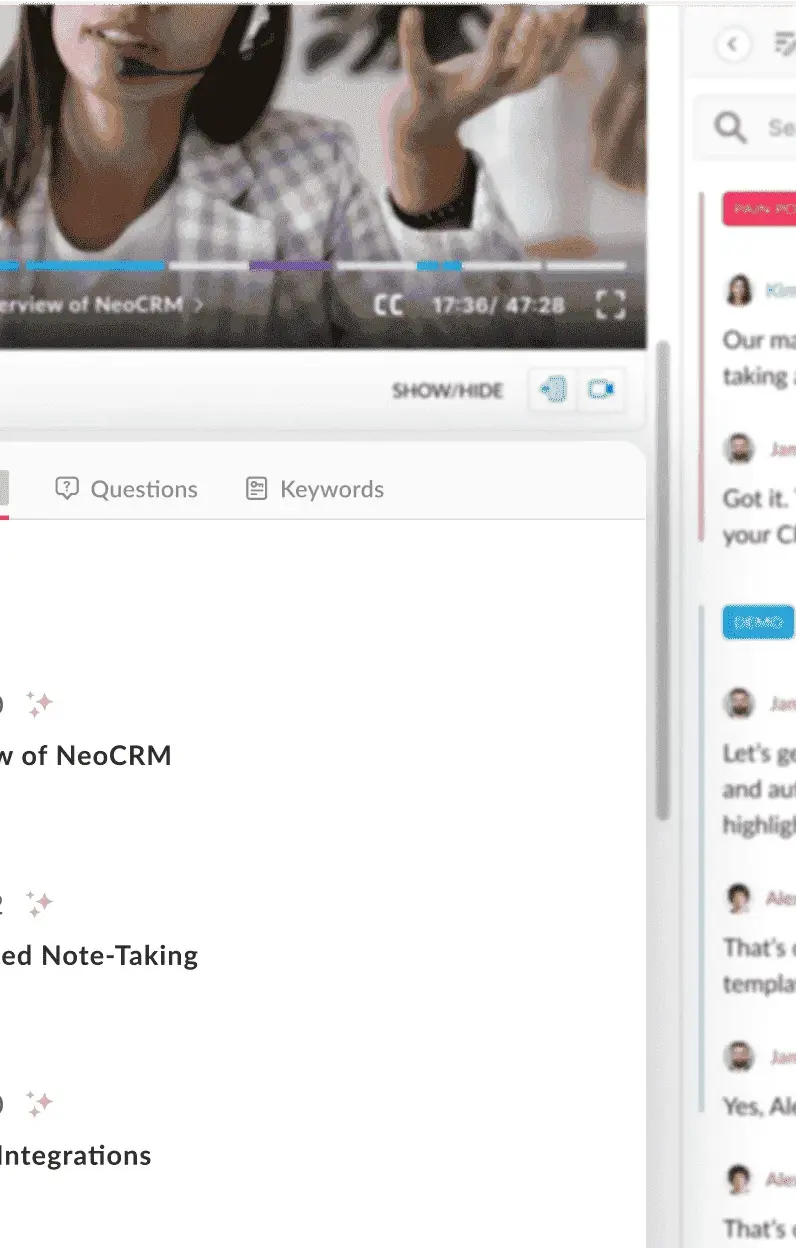
Task: Click the sparkle icon above 'ed Note-Taking'
Action: tap(39, 905)
